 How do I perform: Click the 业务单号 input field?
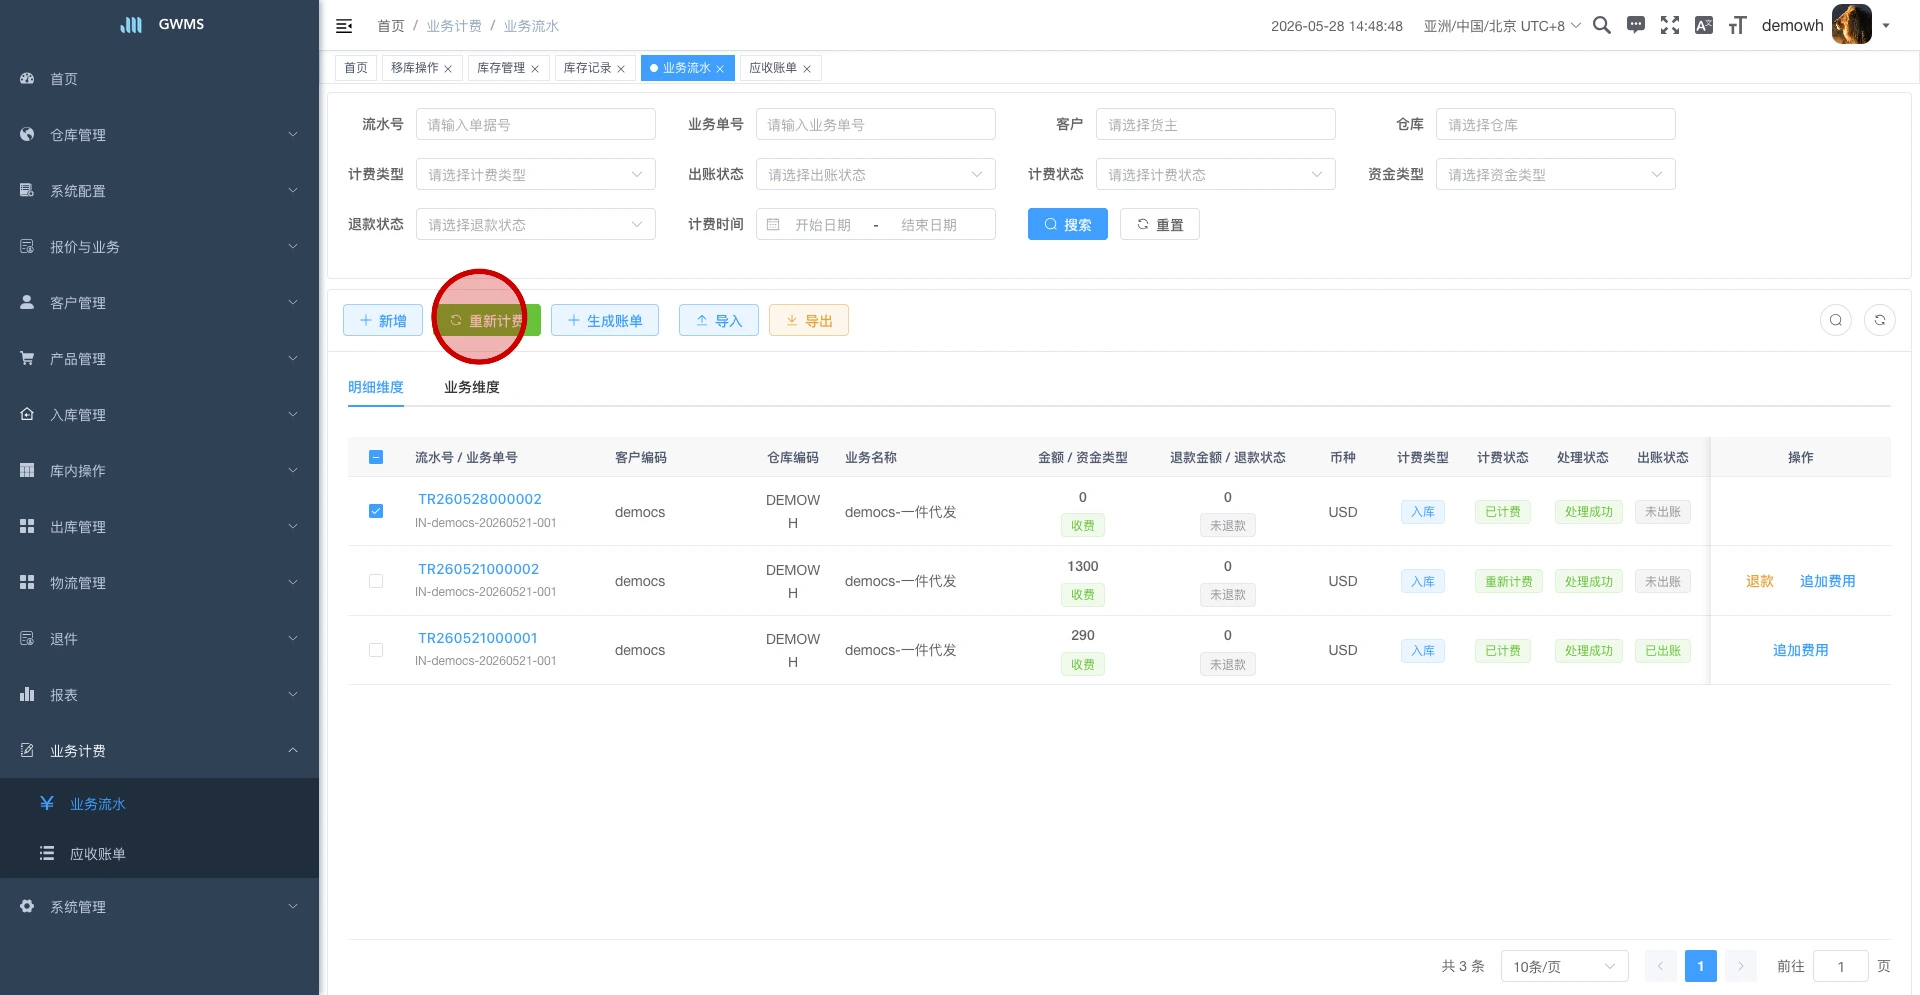click(x=876, y=125)
